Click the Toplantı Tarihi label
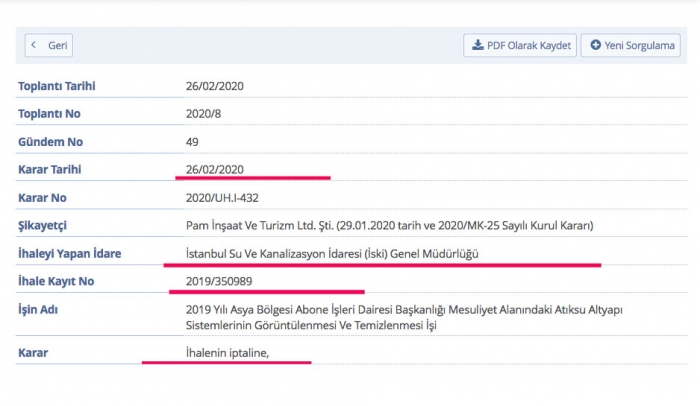 point(57,86)
